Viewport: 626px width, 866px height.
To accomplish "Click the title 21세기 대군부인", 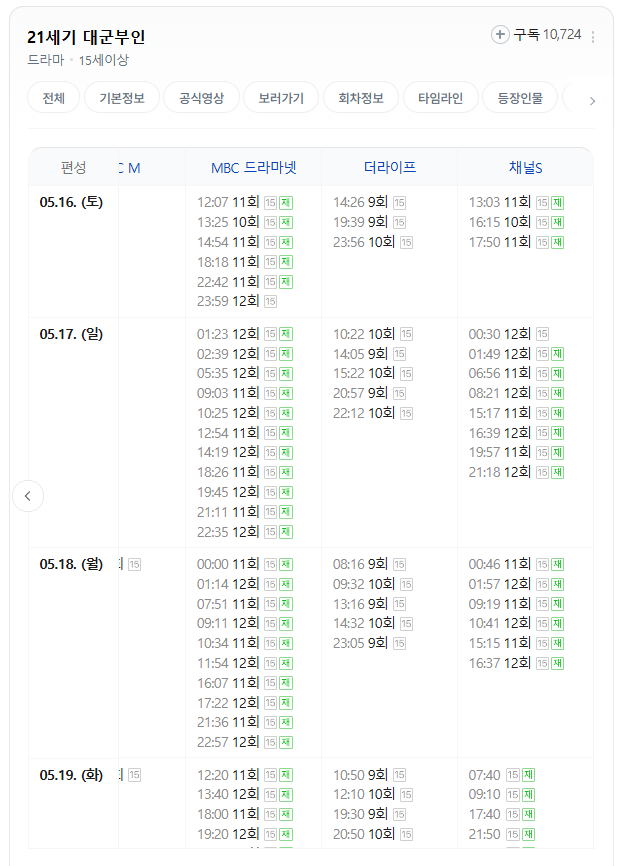I will click(x=86, y=37).
